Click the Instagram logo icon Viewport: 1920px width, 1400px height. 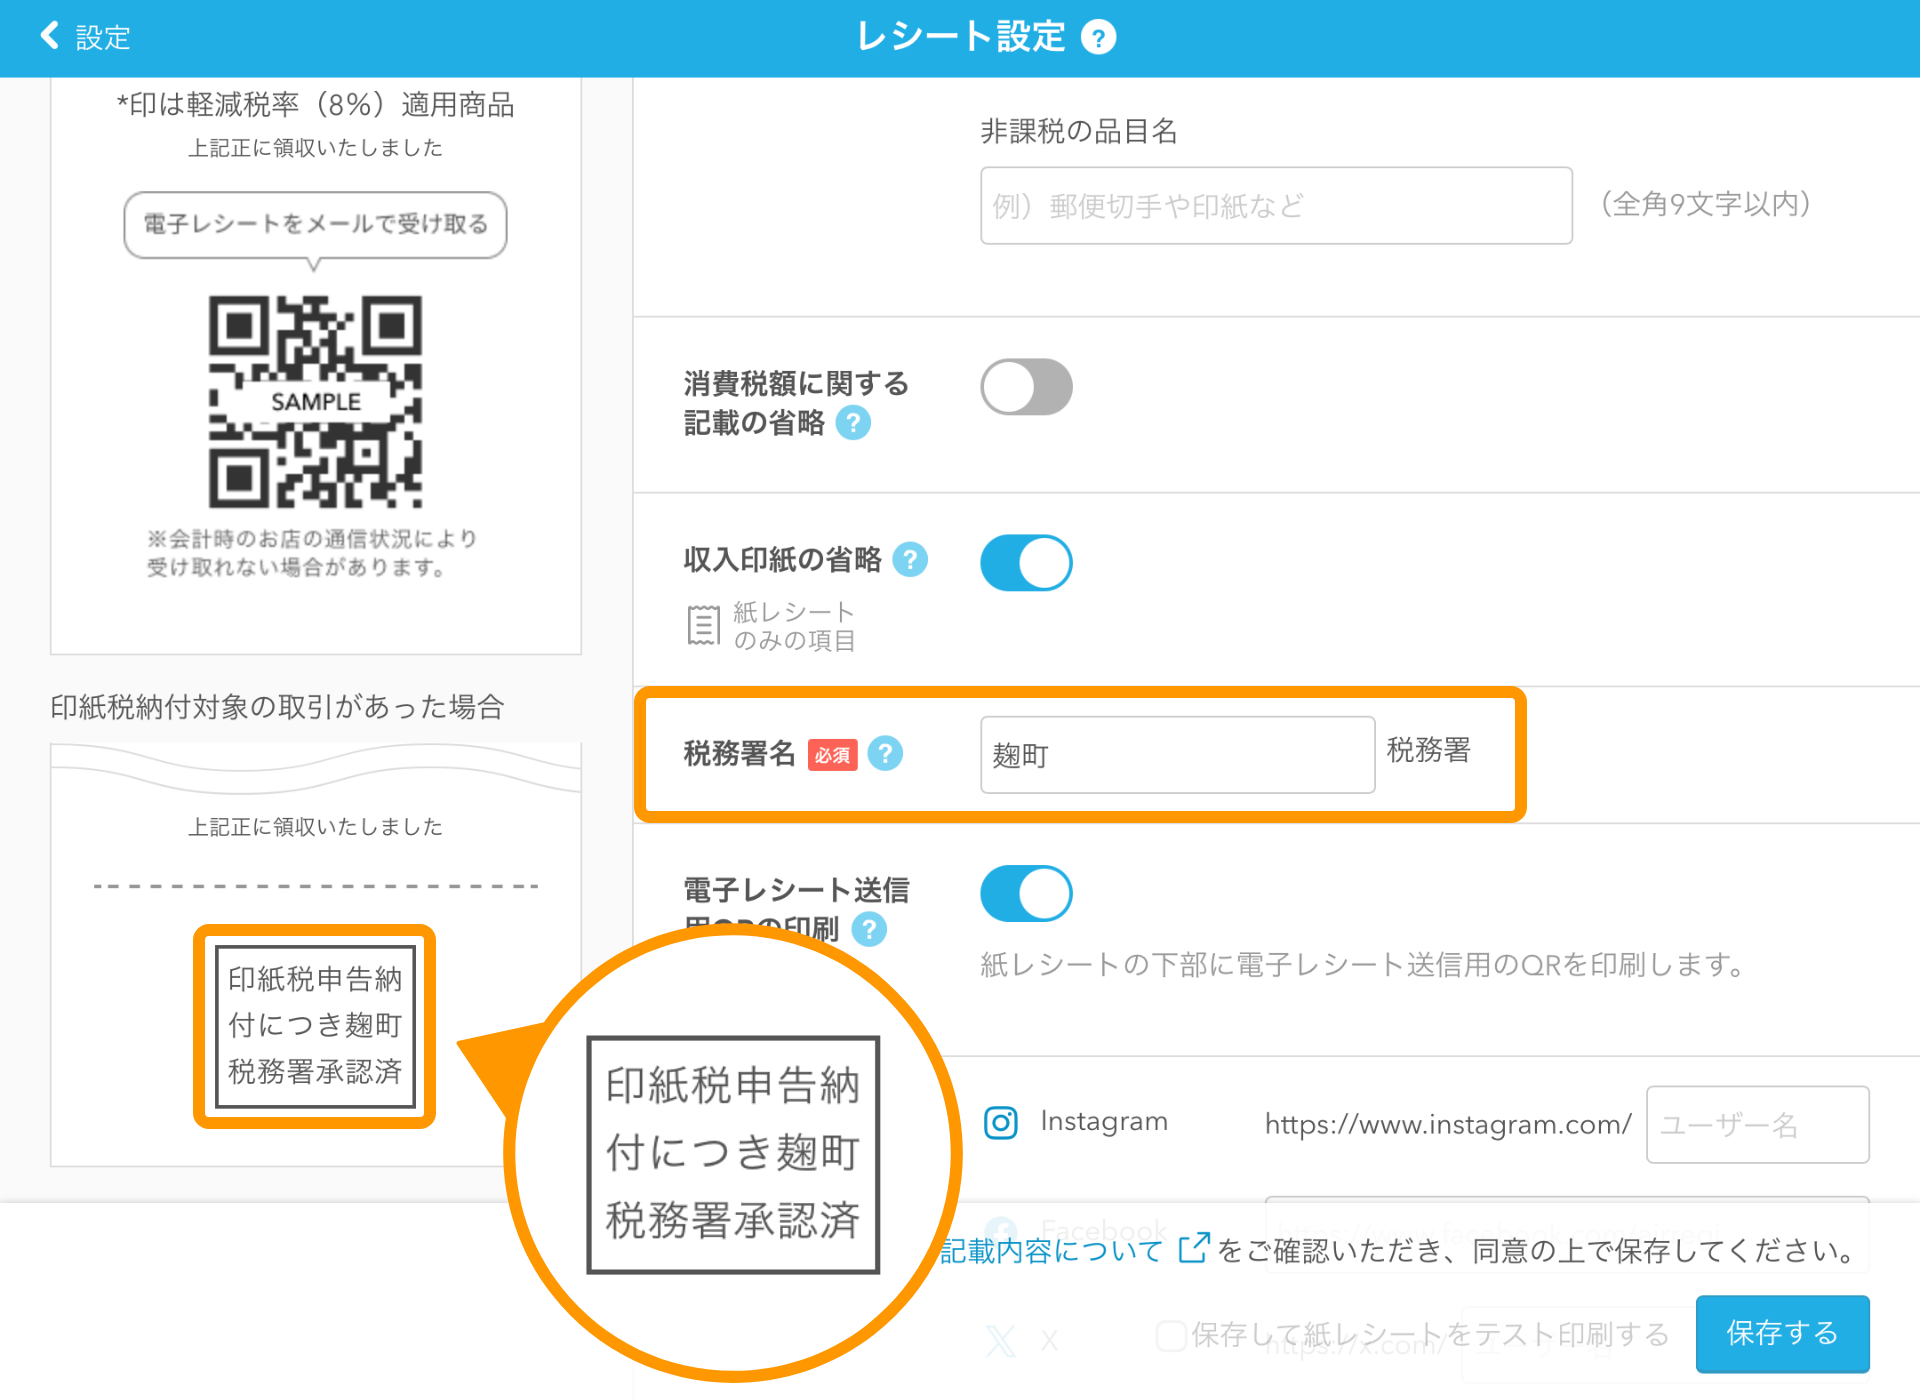pos(1001,1122)
